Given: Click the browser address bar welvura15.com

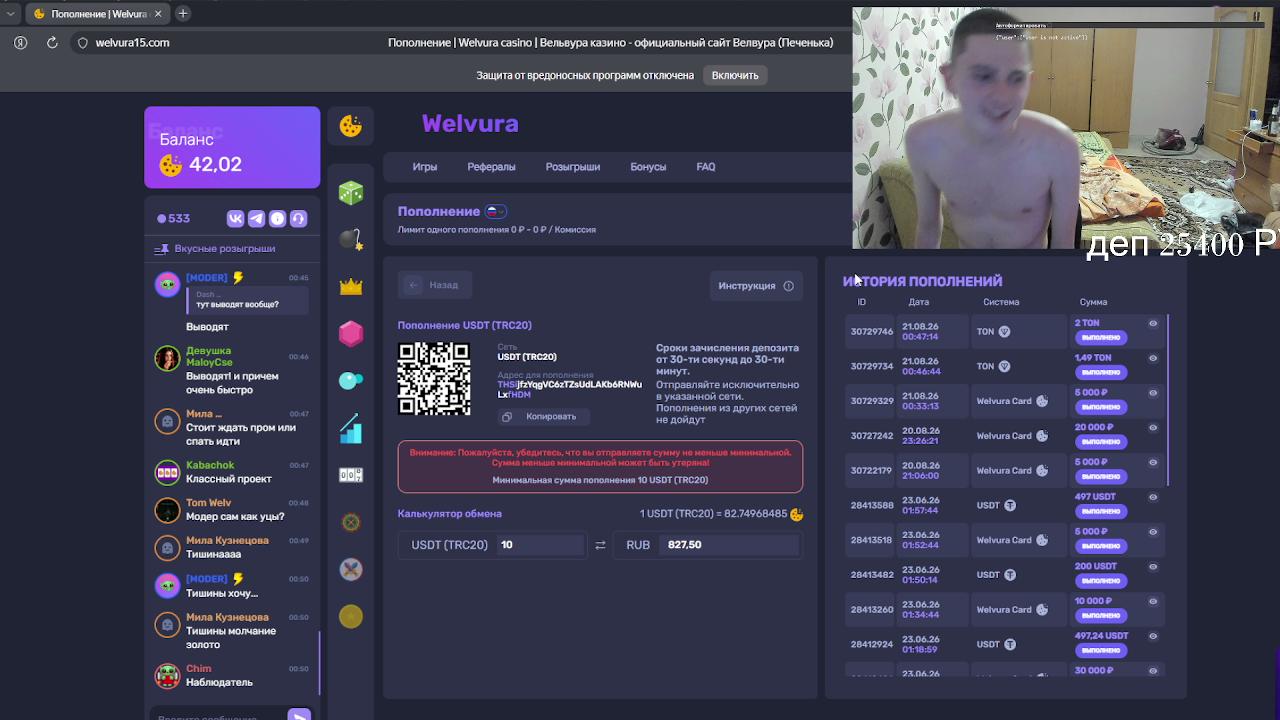Looking at the screenshot, I should point(132,43).
